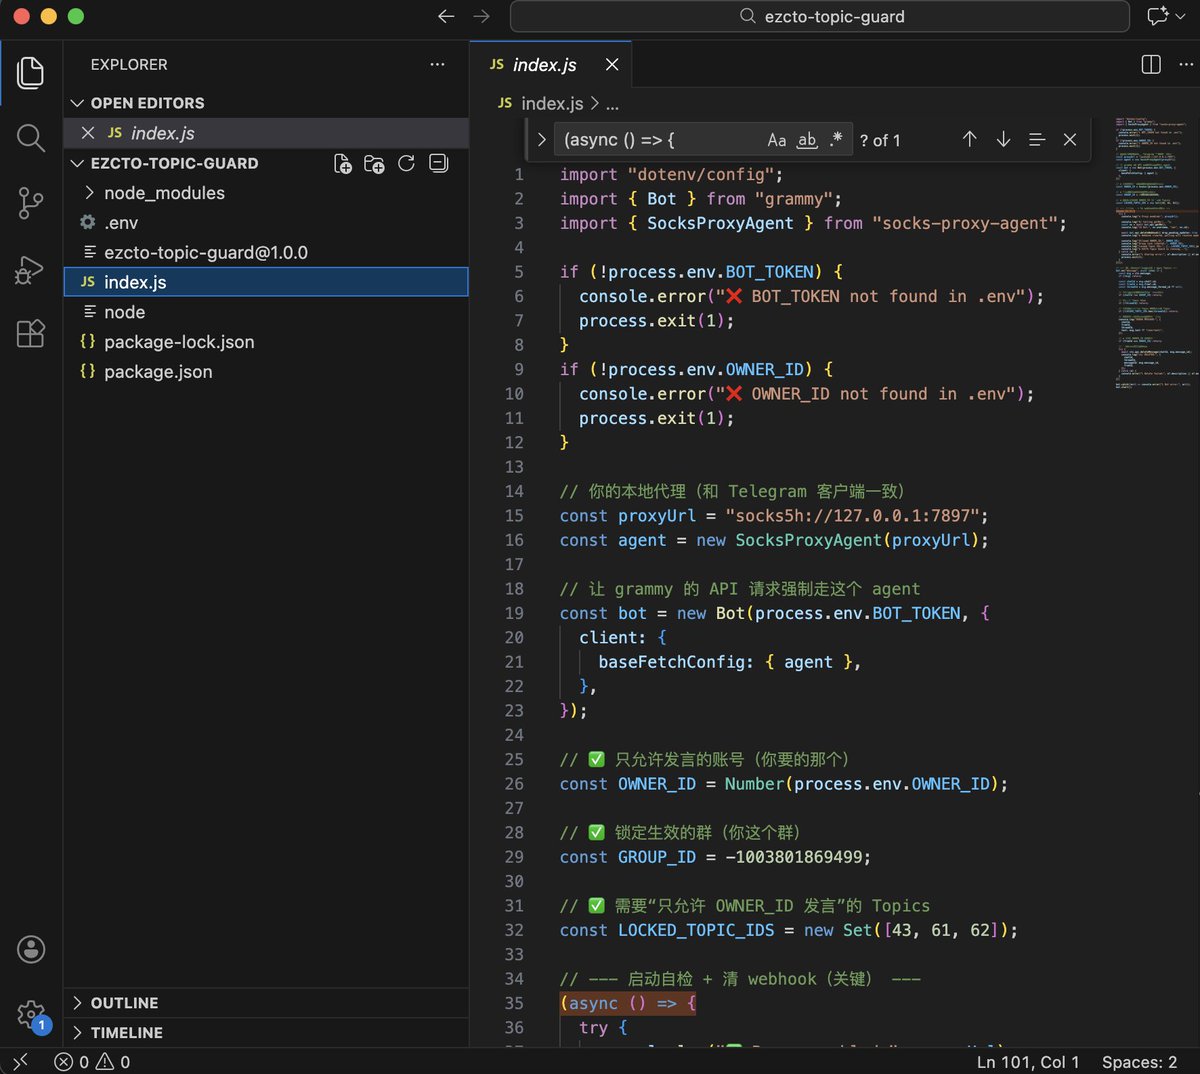The image size is (1200, 1074).
Task: Toggle Use Regular Expression in find
Action: (x=836, y=140)
